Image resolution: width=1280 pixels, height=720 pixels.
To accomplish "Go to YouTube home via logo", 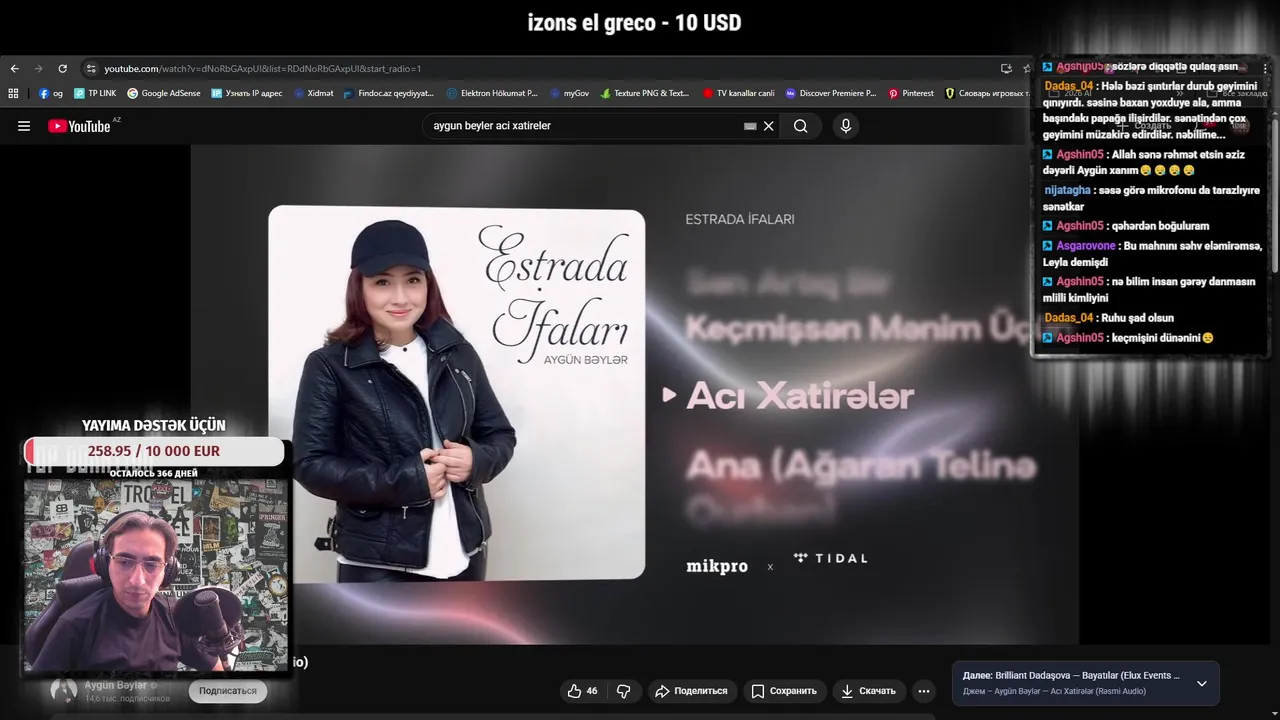I will pos(80,126).
